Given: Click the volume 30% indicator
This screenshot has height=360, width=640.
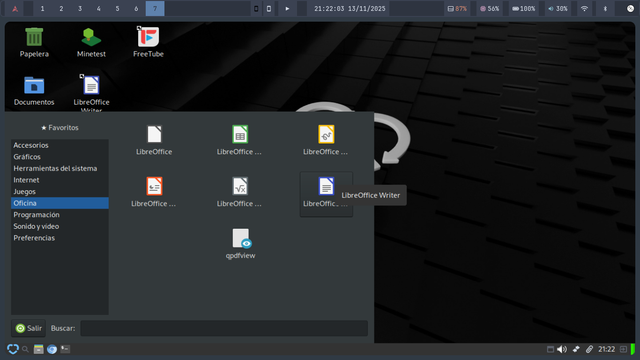Looking at the screenshot, I should (x=558, y=9).
